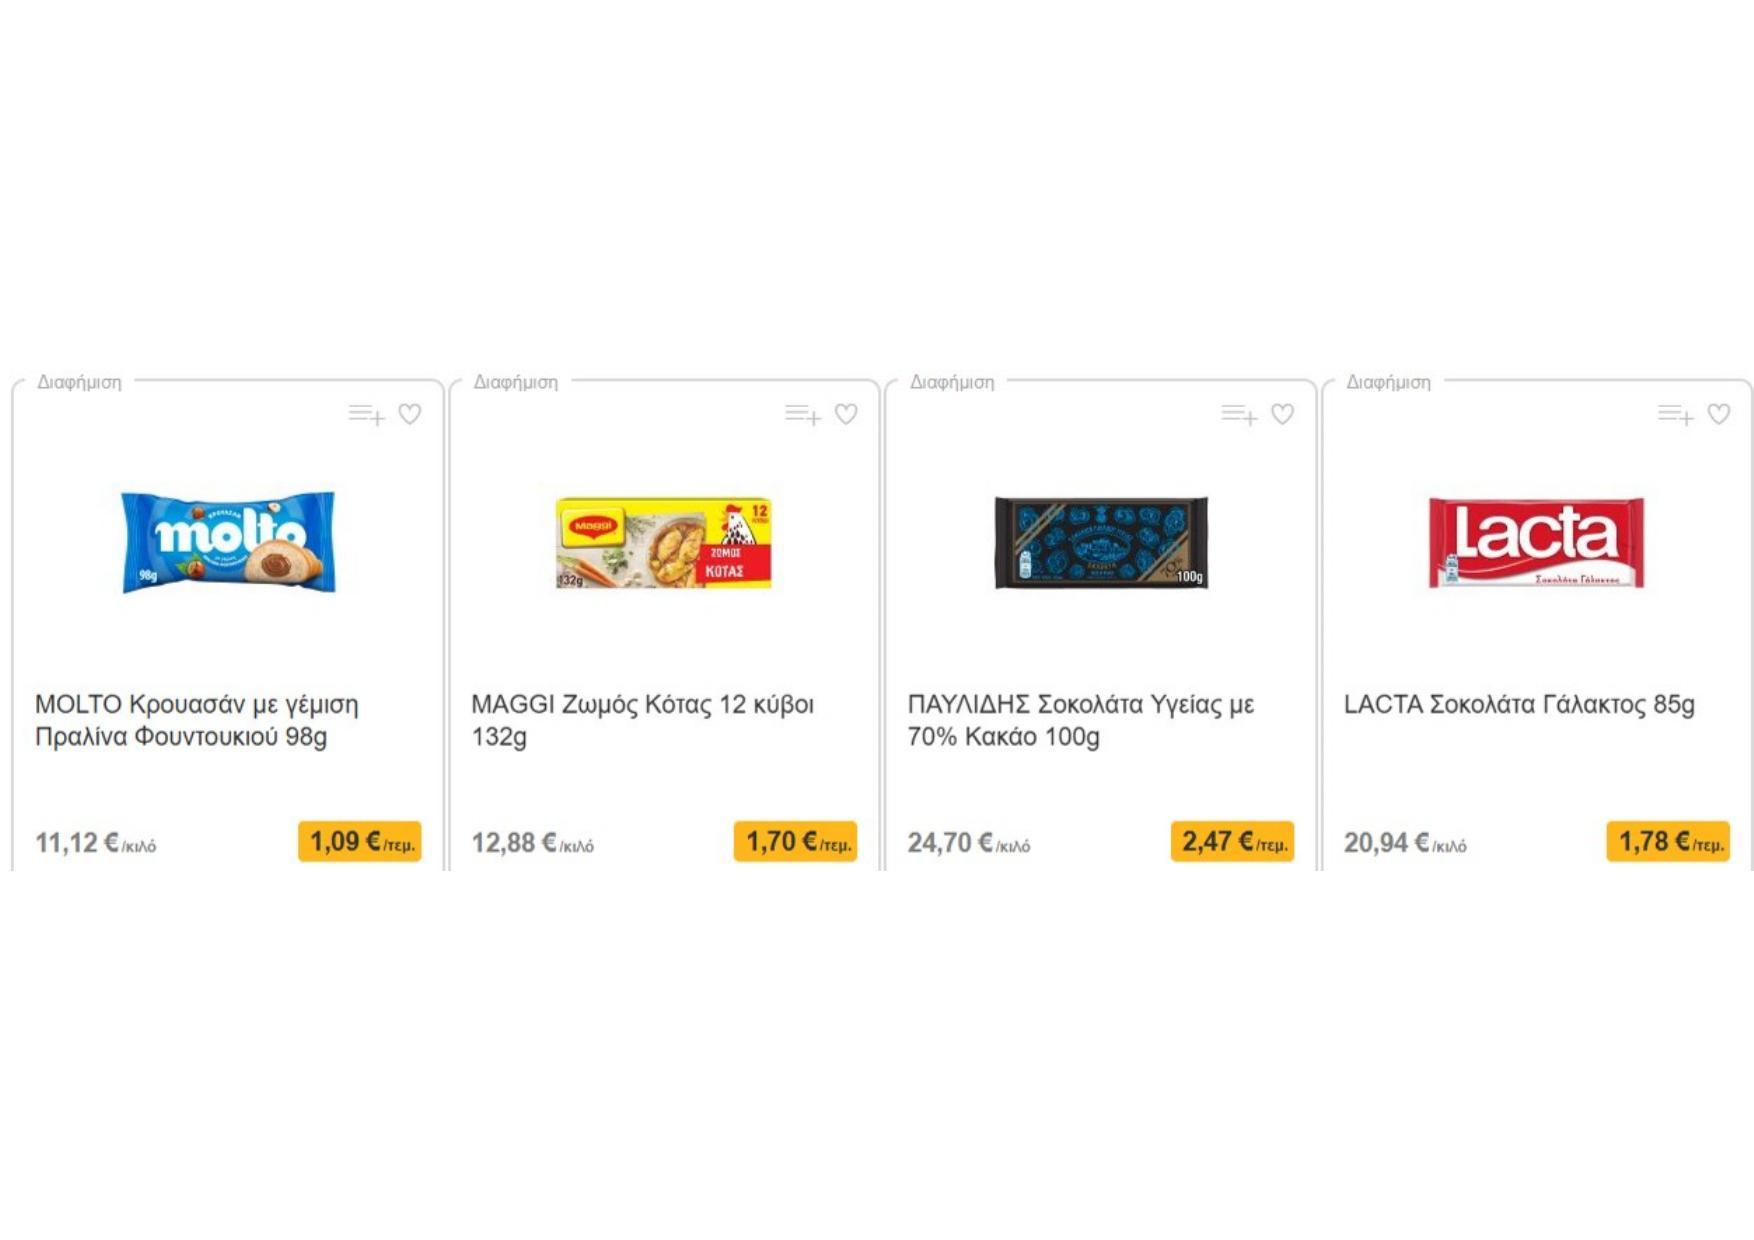Click the 1,09 € price button
1754x1240 pixels.
360,842
